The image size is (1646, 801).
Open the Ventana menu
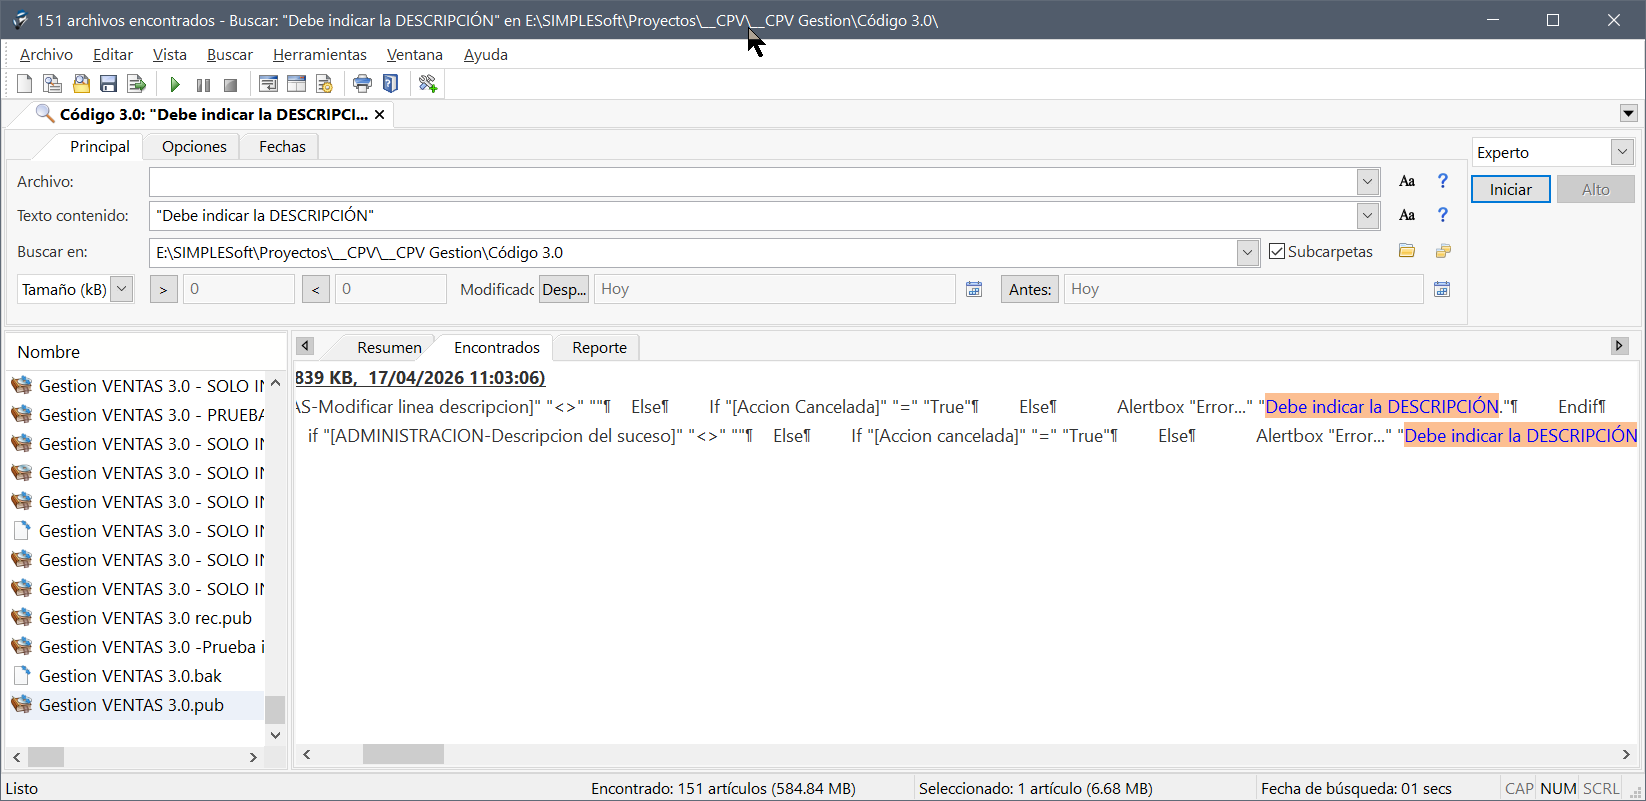415,55
